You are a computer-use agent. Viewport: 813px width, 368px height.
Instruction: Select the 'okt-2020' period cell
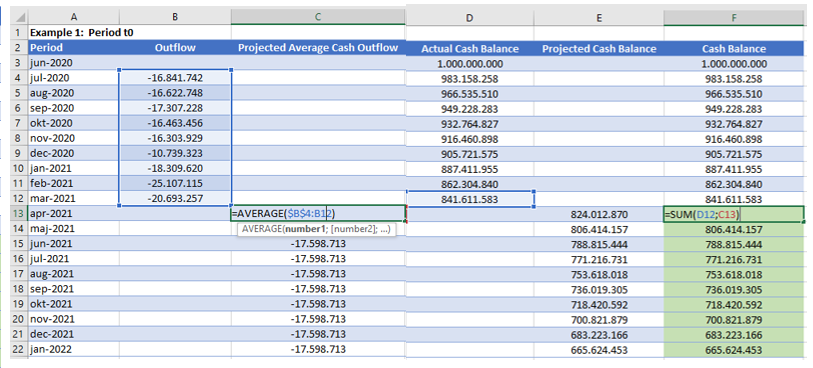tap(74, 123)
